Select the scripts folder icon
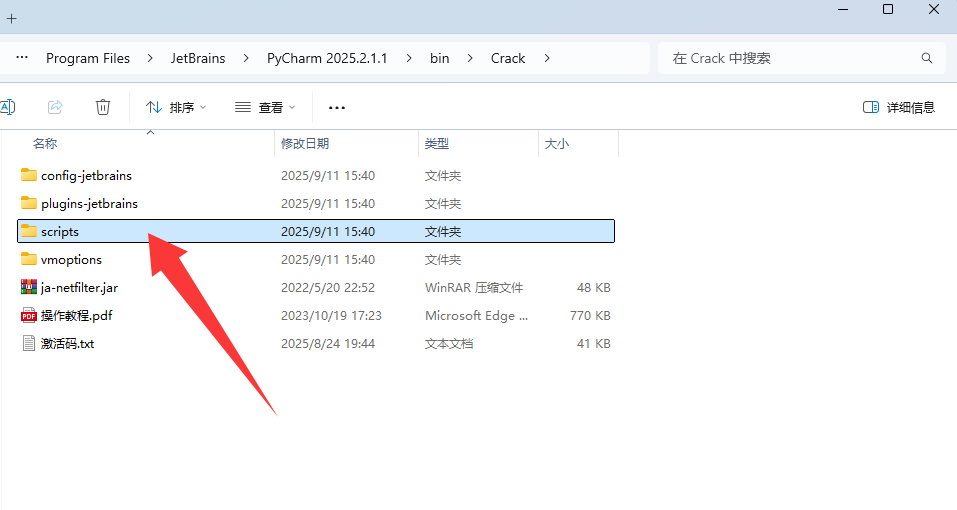The width and height of the screenshot is (957, 510). [x=29, y=231]
